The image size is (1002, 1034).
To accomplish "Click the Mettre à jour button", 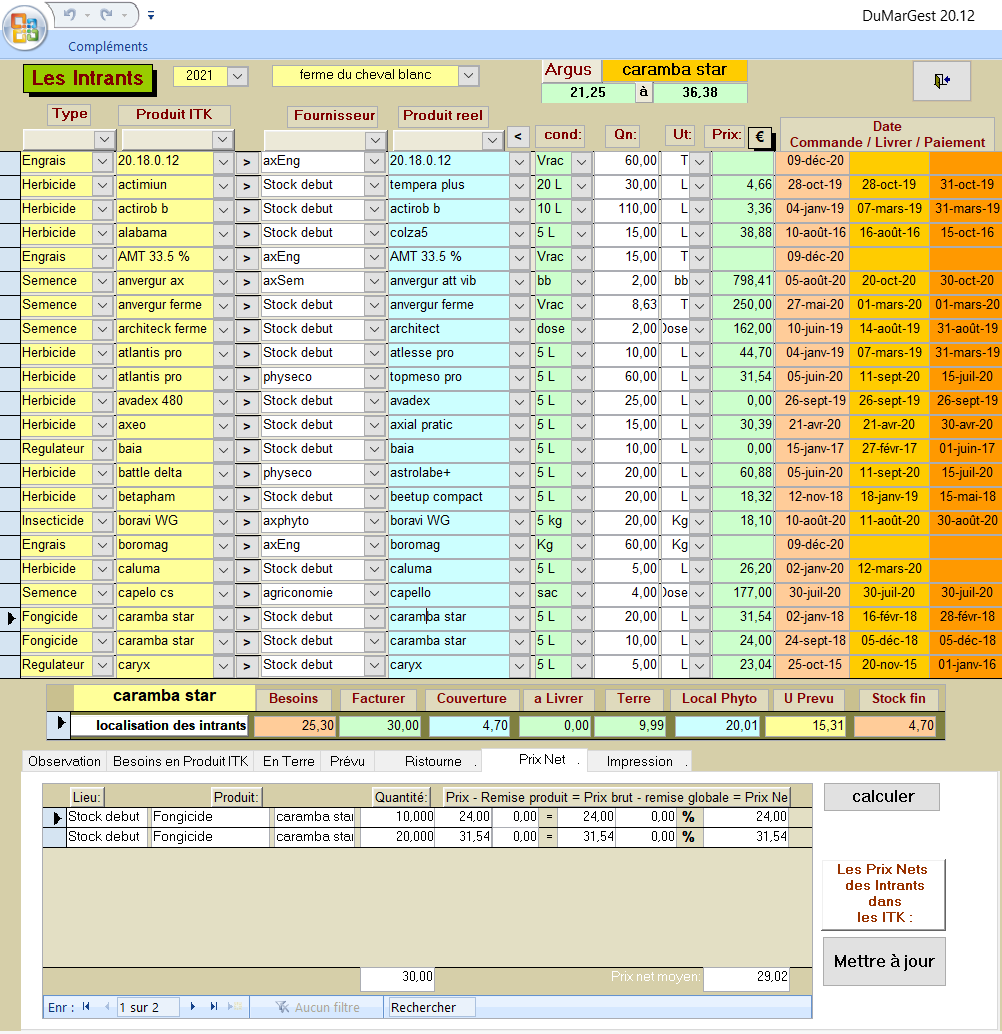I will [x=884, y=961].
